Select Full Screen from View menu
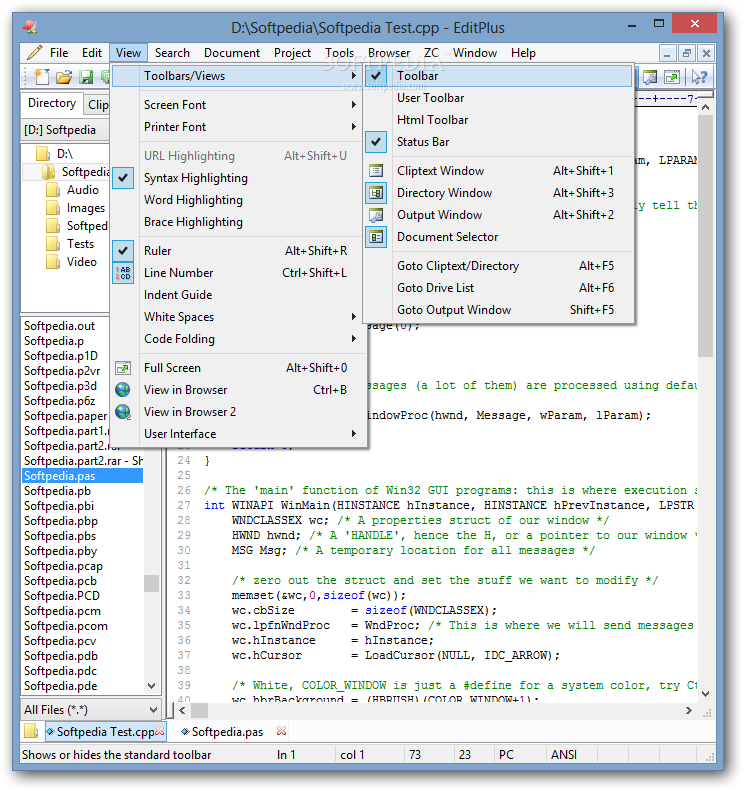Image resolution: width=744 pixels, height=791 pixels. [238, 368]
